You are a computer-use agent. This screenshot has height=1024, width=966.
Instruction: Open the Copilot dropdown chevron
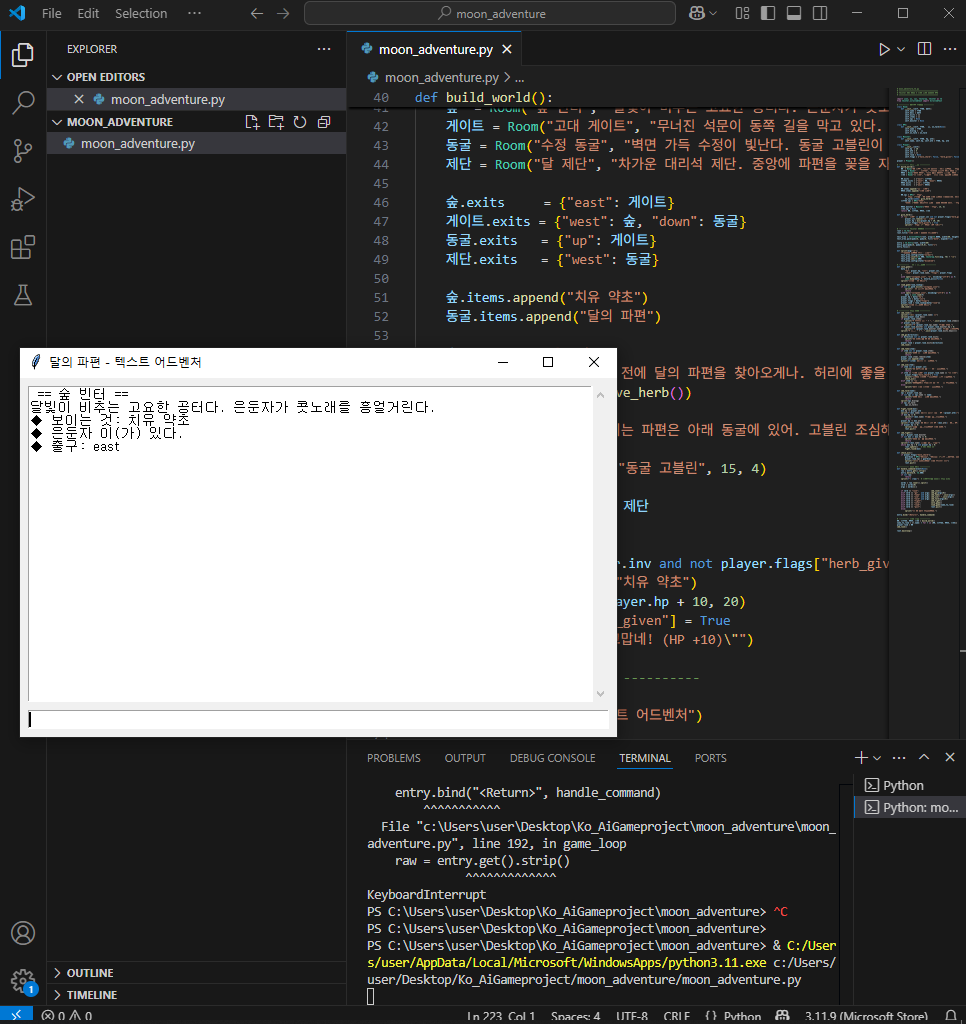coord(713,13)
